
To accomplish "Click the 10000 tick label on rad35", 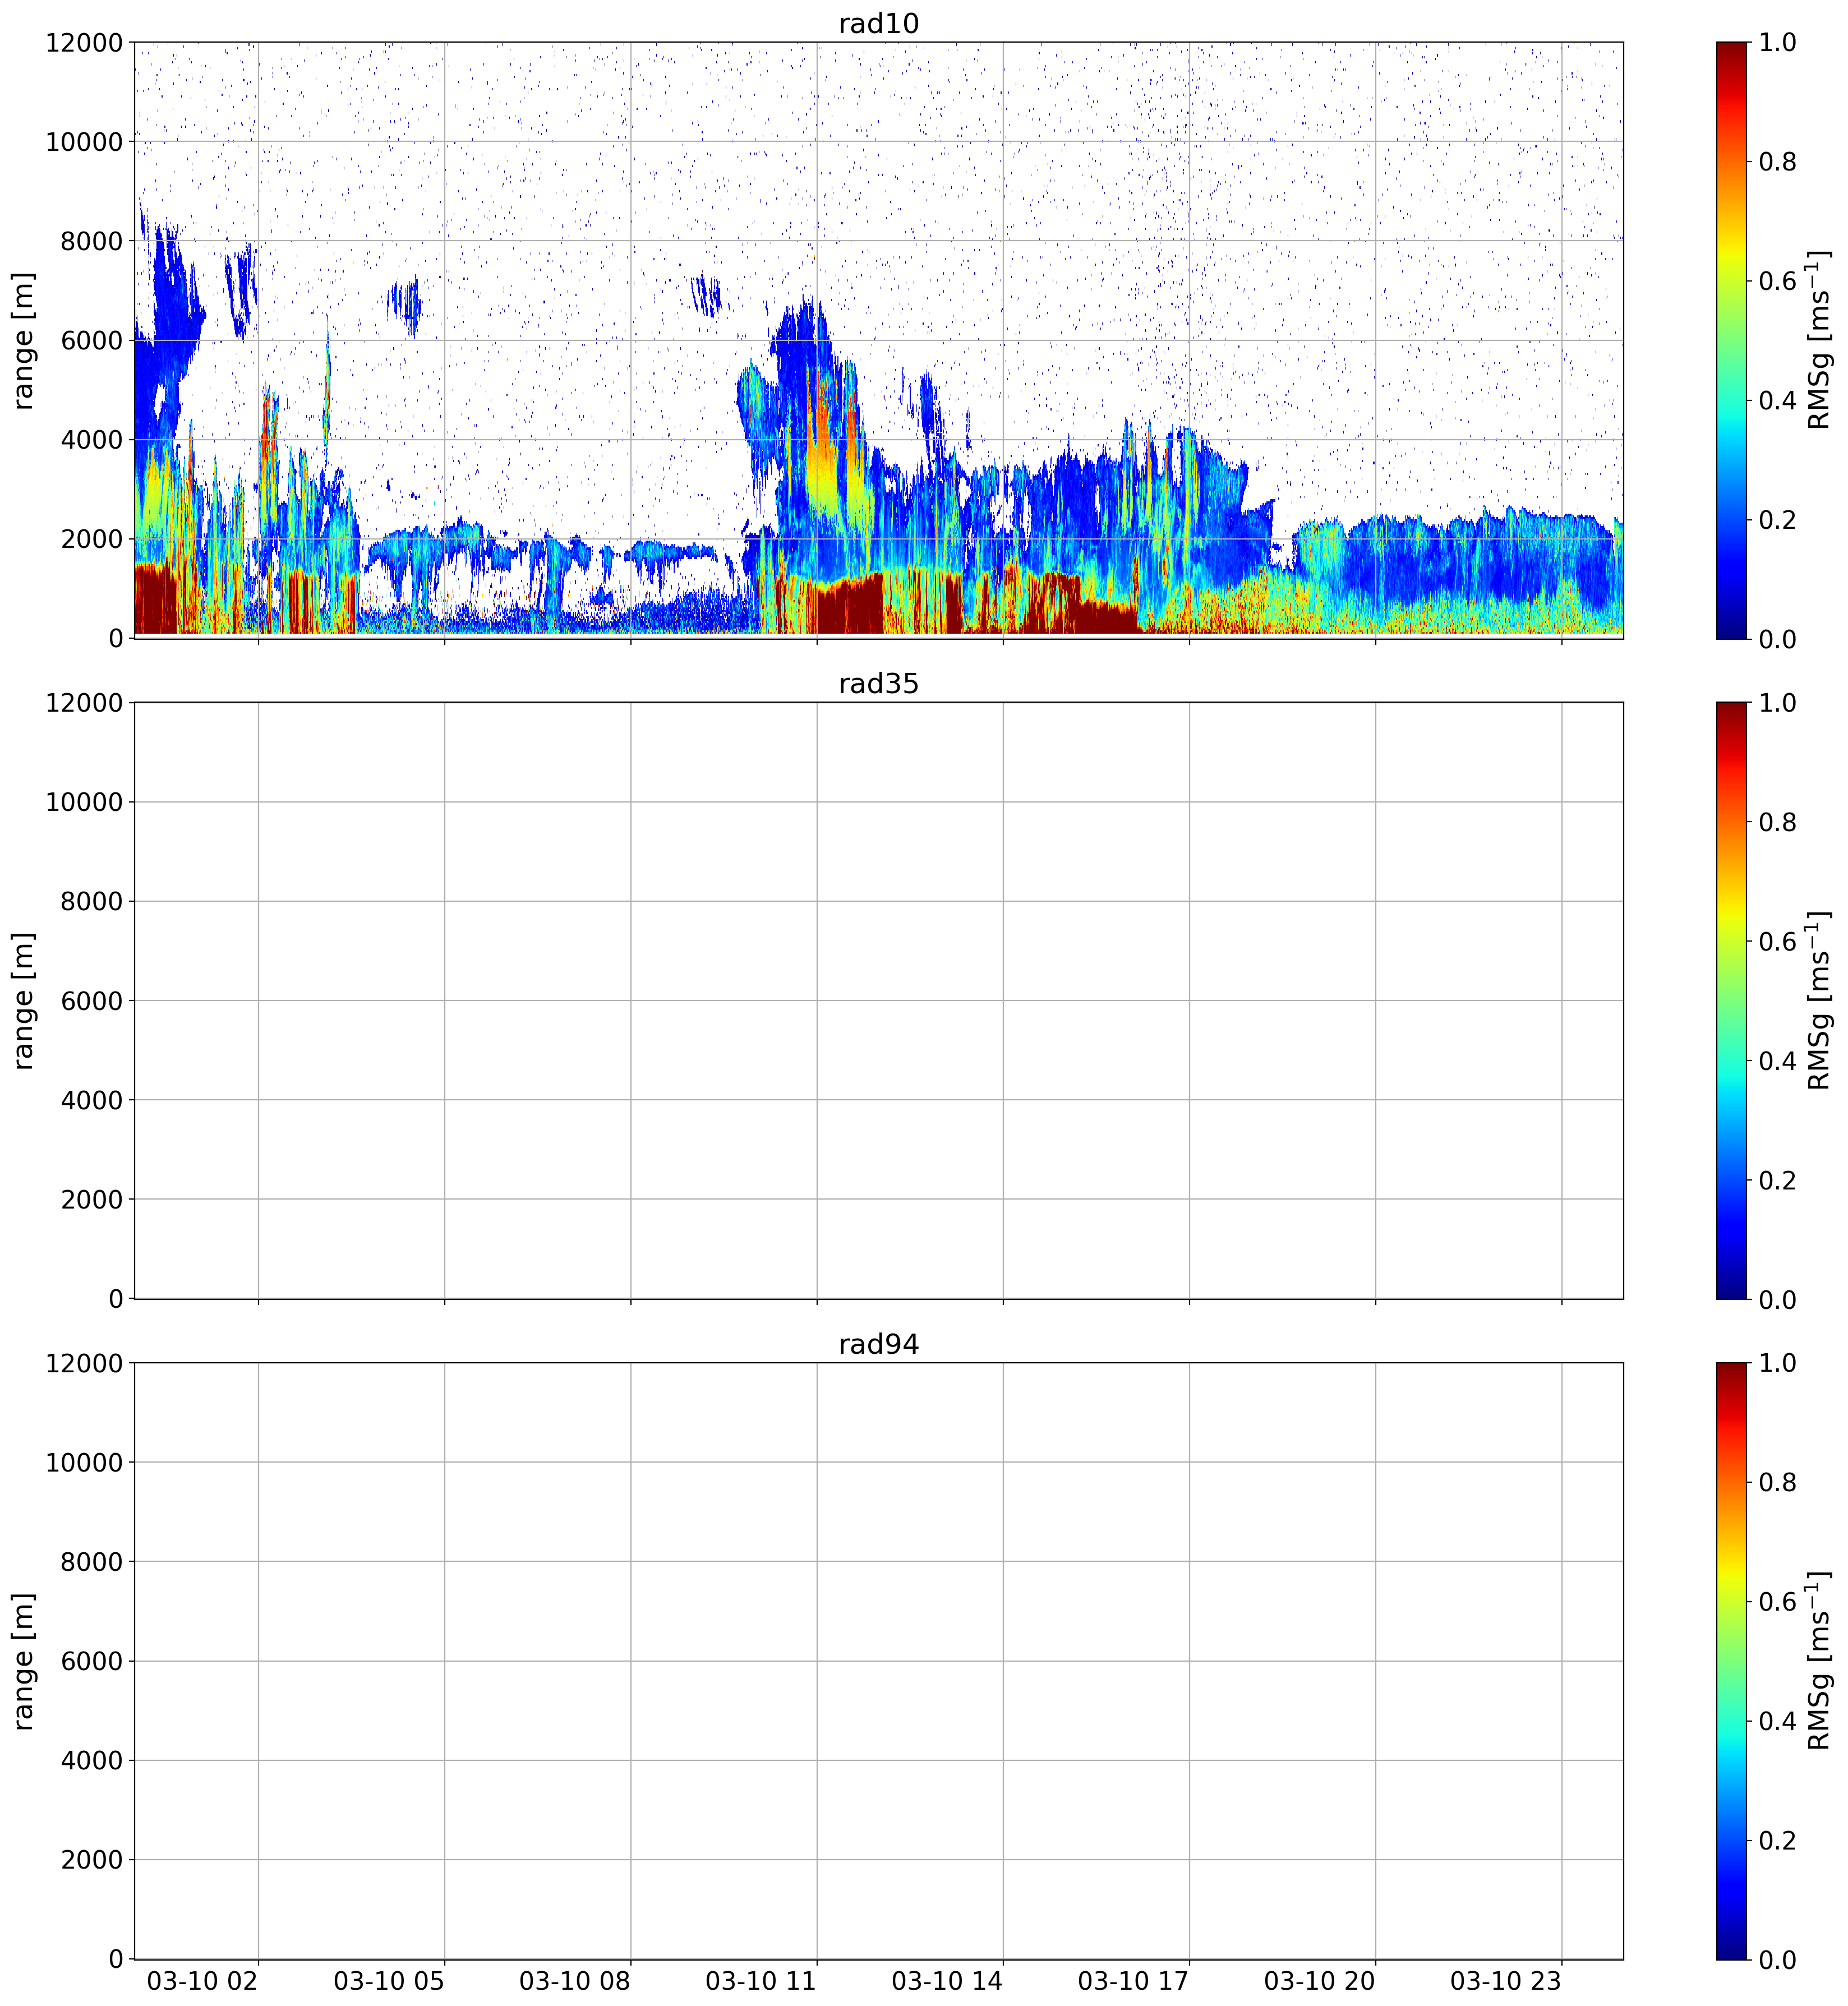I will coord(84,802).
